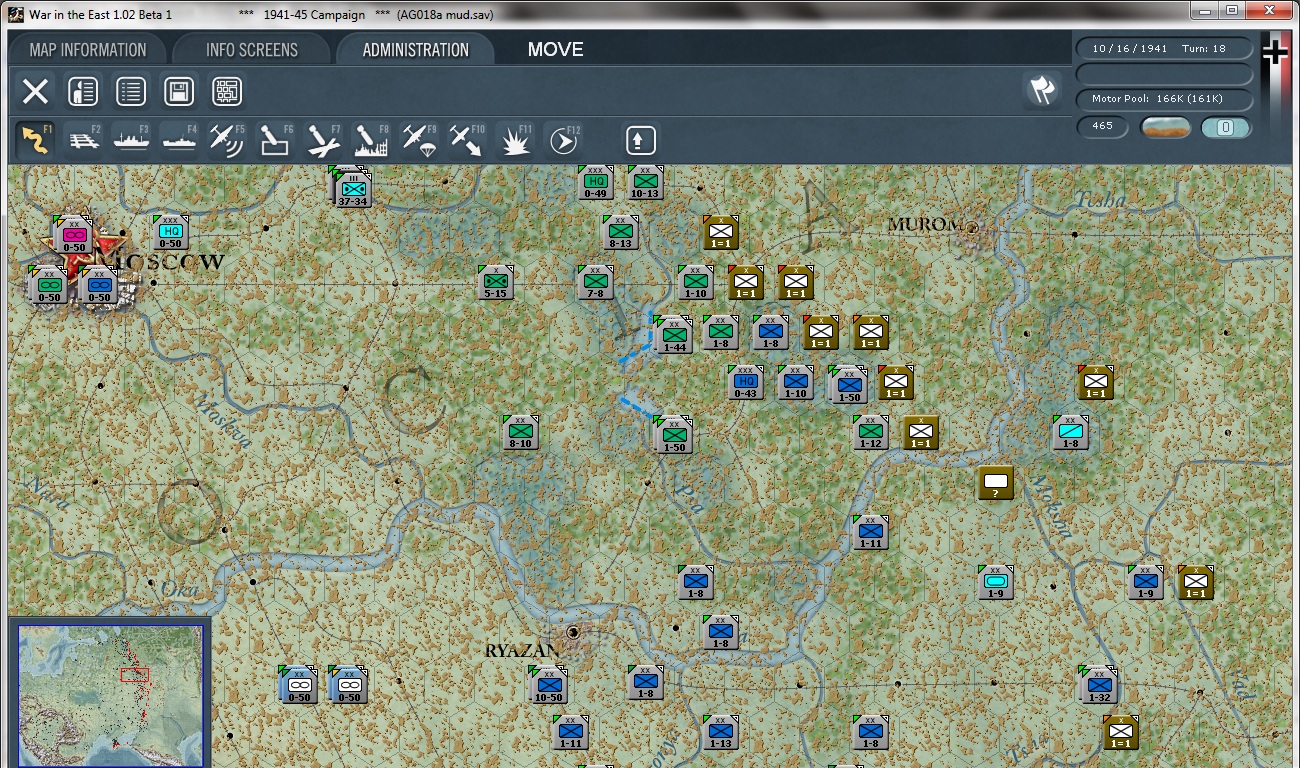Save the game with the floppy disk icon
Image resolution: width=1300 pixels, height=768 pixels.
tap(179, 92)
